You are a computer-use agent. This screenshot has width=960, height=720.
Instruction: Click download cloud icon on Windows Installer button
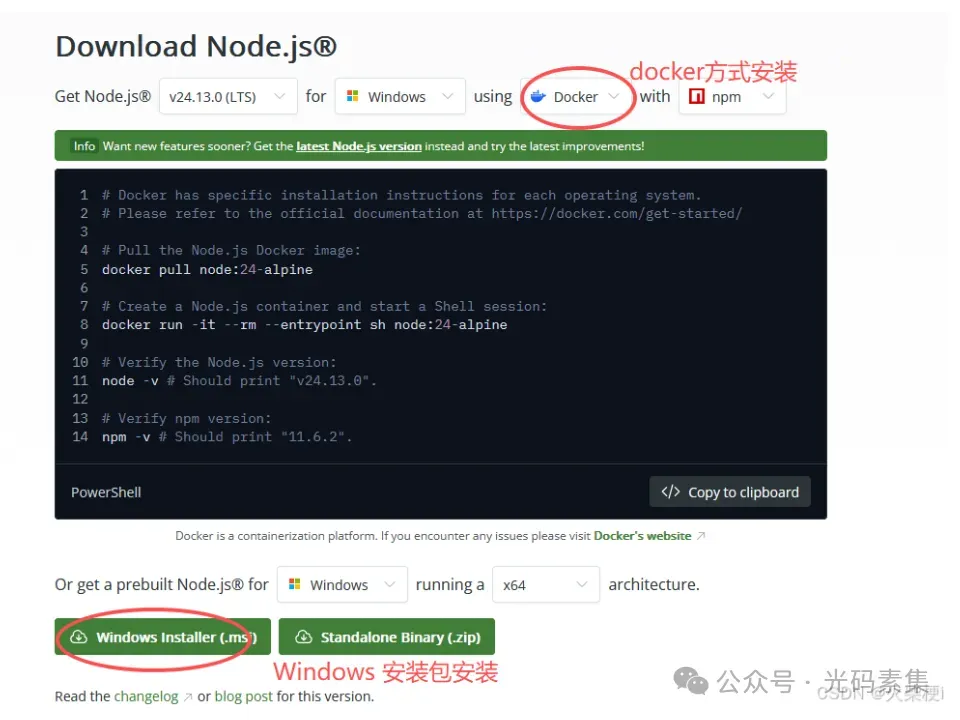click(x=78, y=637)
